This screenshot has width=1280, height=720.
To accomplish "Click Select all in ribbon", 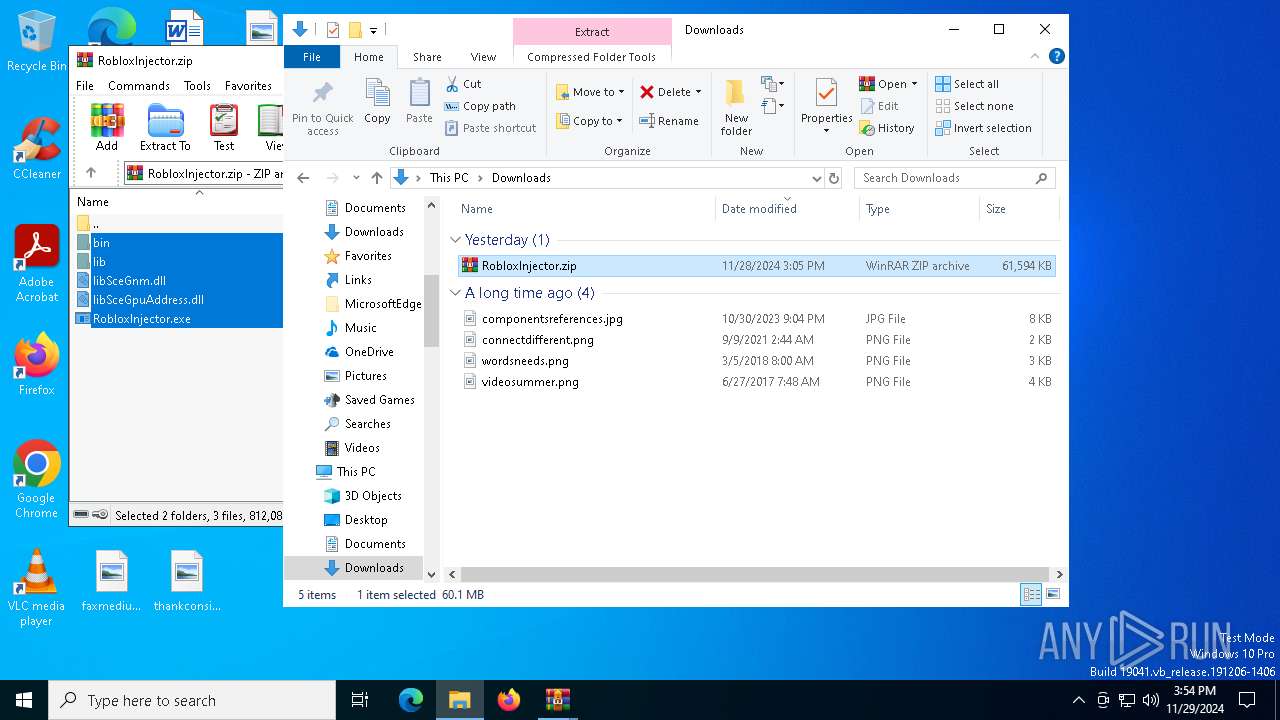I will point(967,84).
